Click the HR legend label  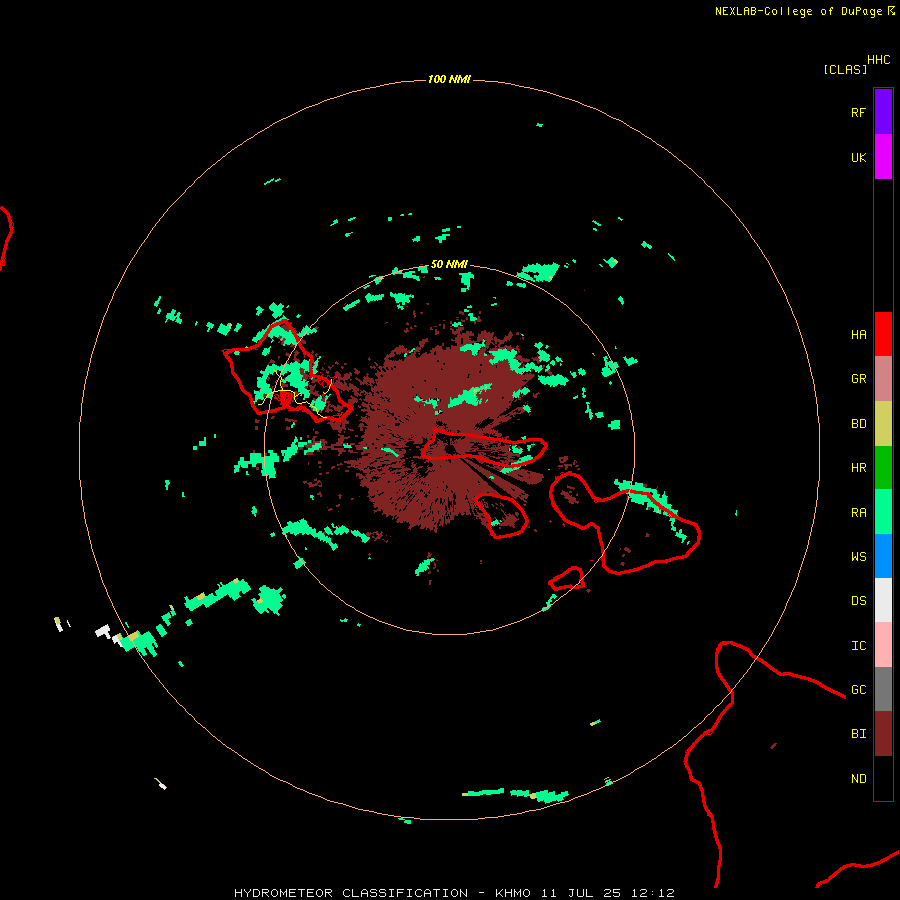pyautogui.click(x=858, y=468)
